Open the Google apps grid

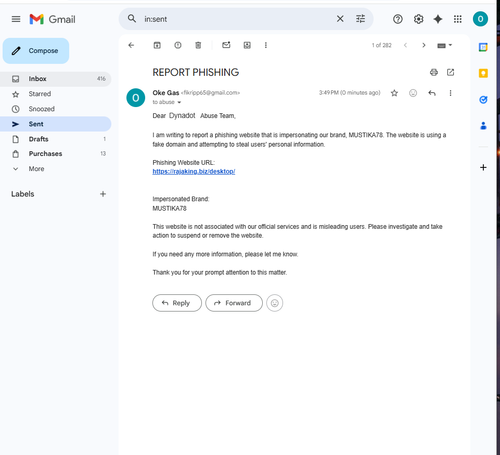pyautogui.click(x=458, y=19)
